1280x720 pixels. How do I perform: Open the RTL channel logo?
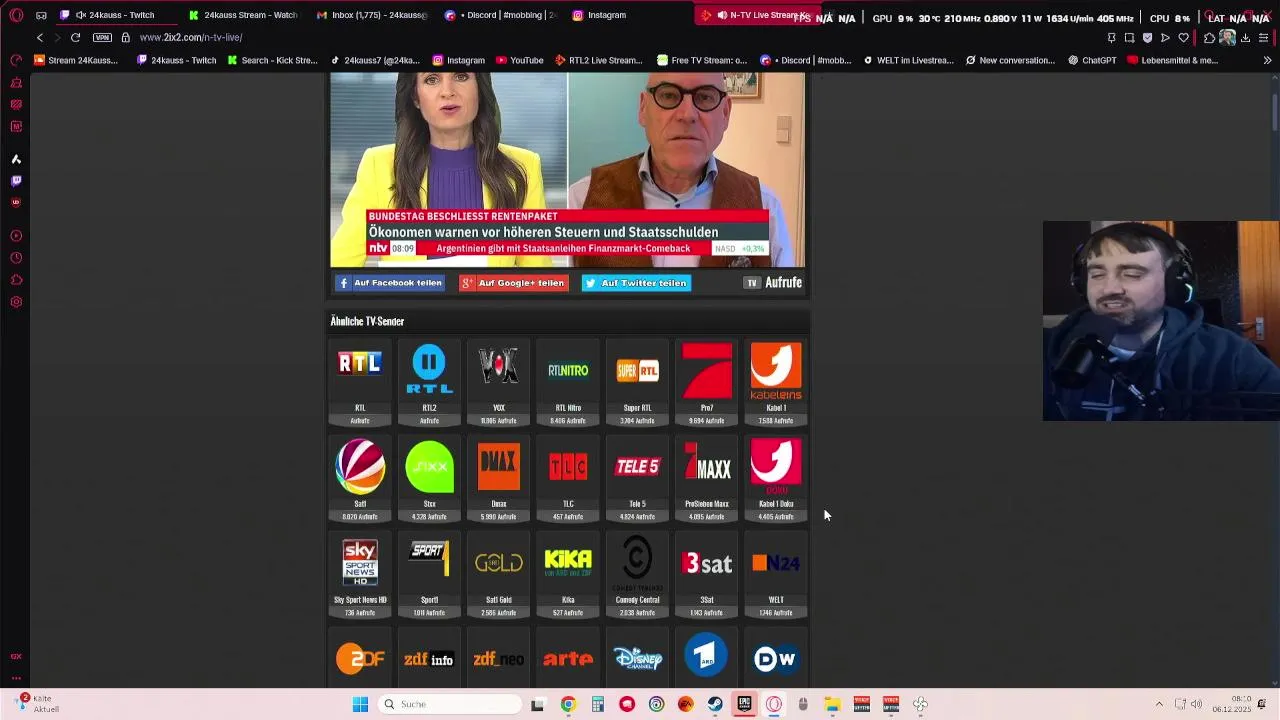tap(360, 363)
